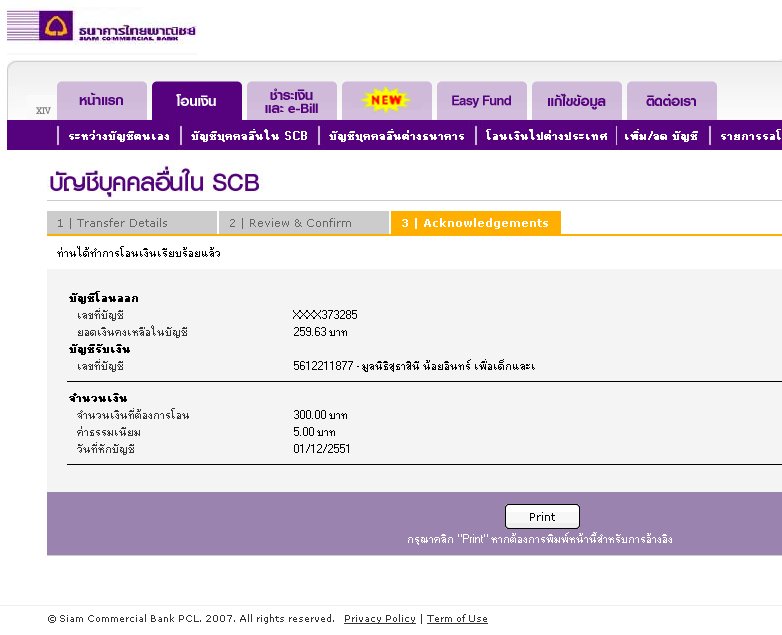Click debit date 01/12/2551
This screenshot has width=782, height=635.
322,448
